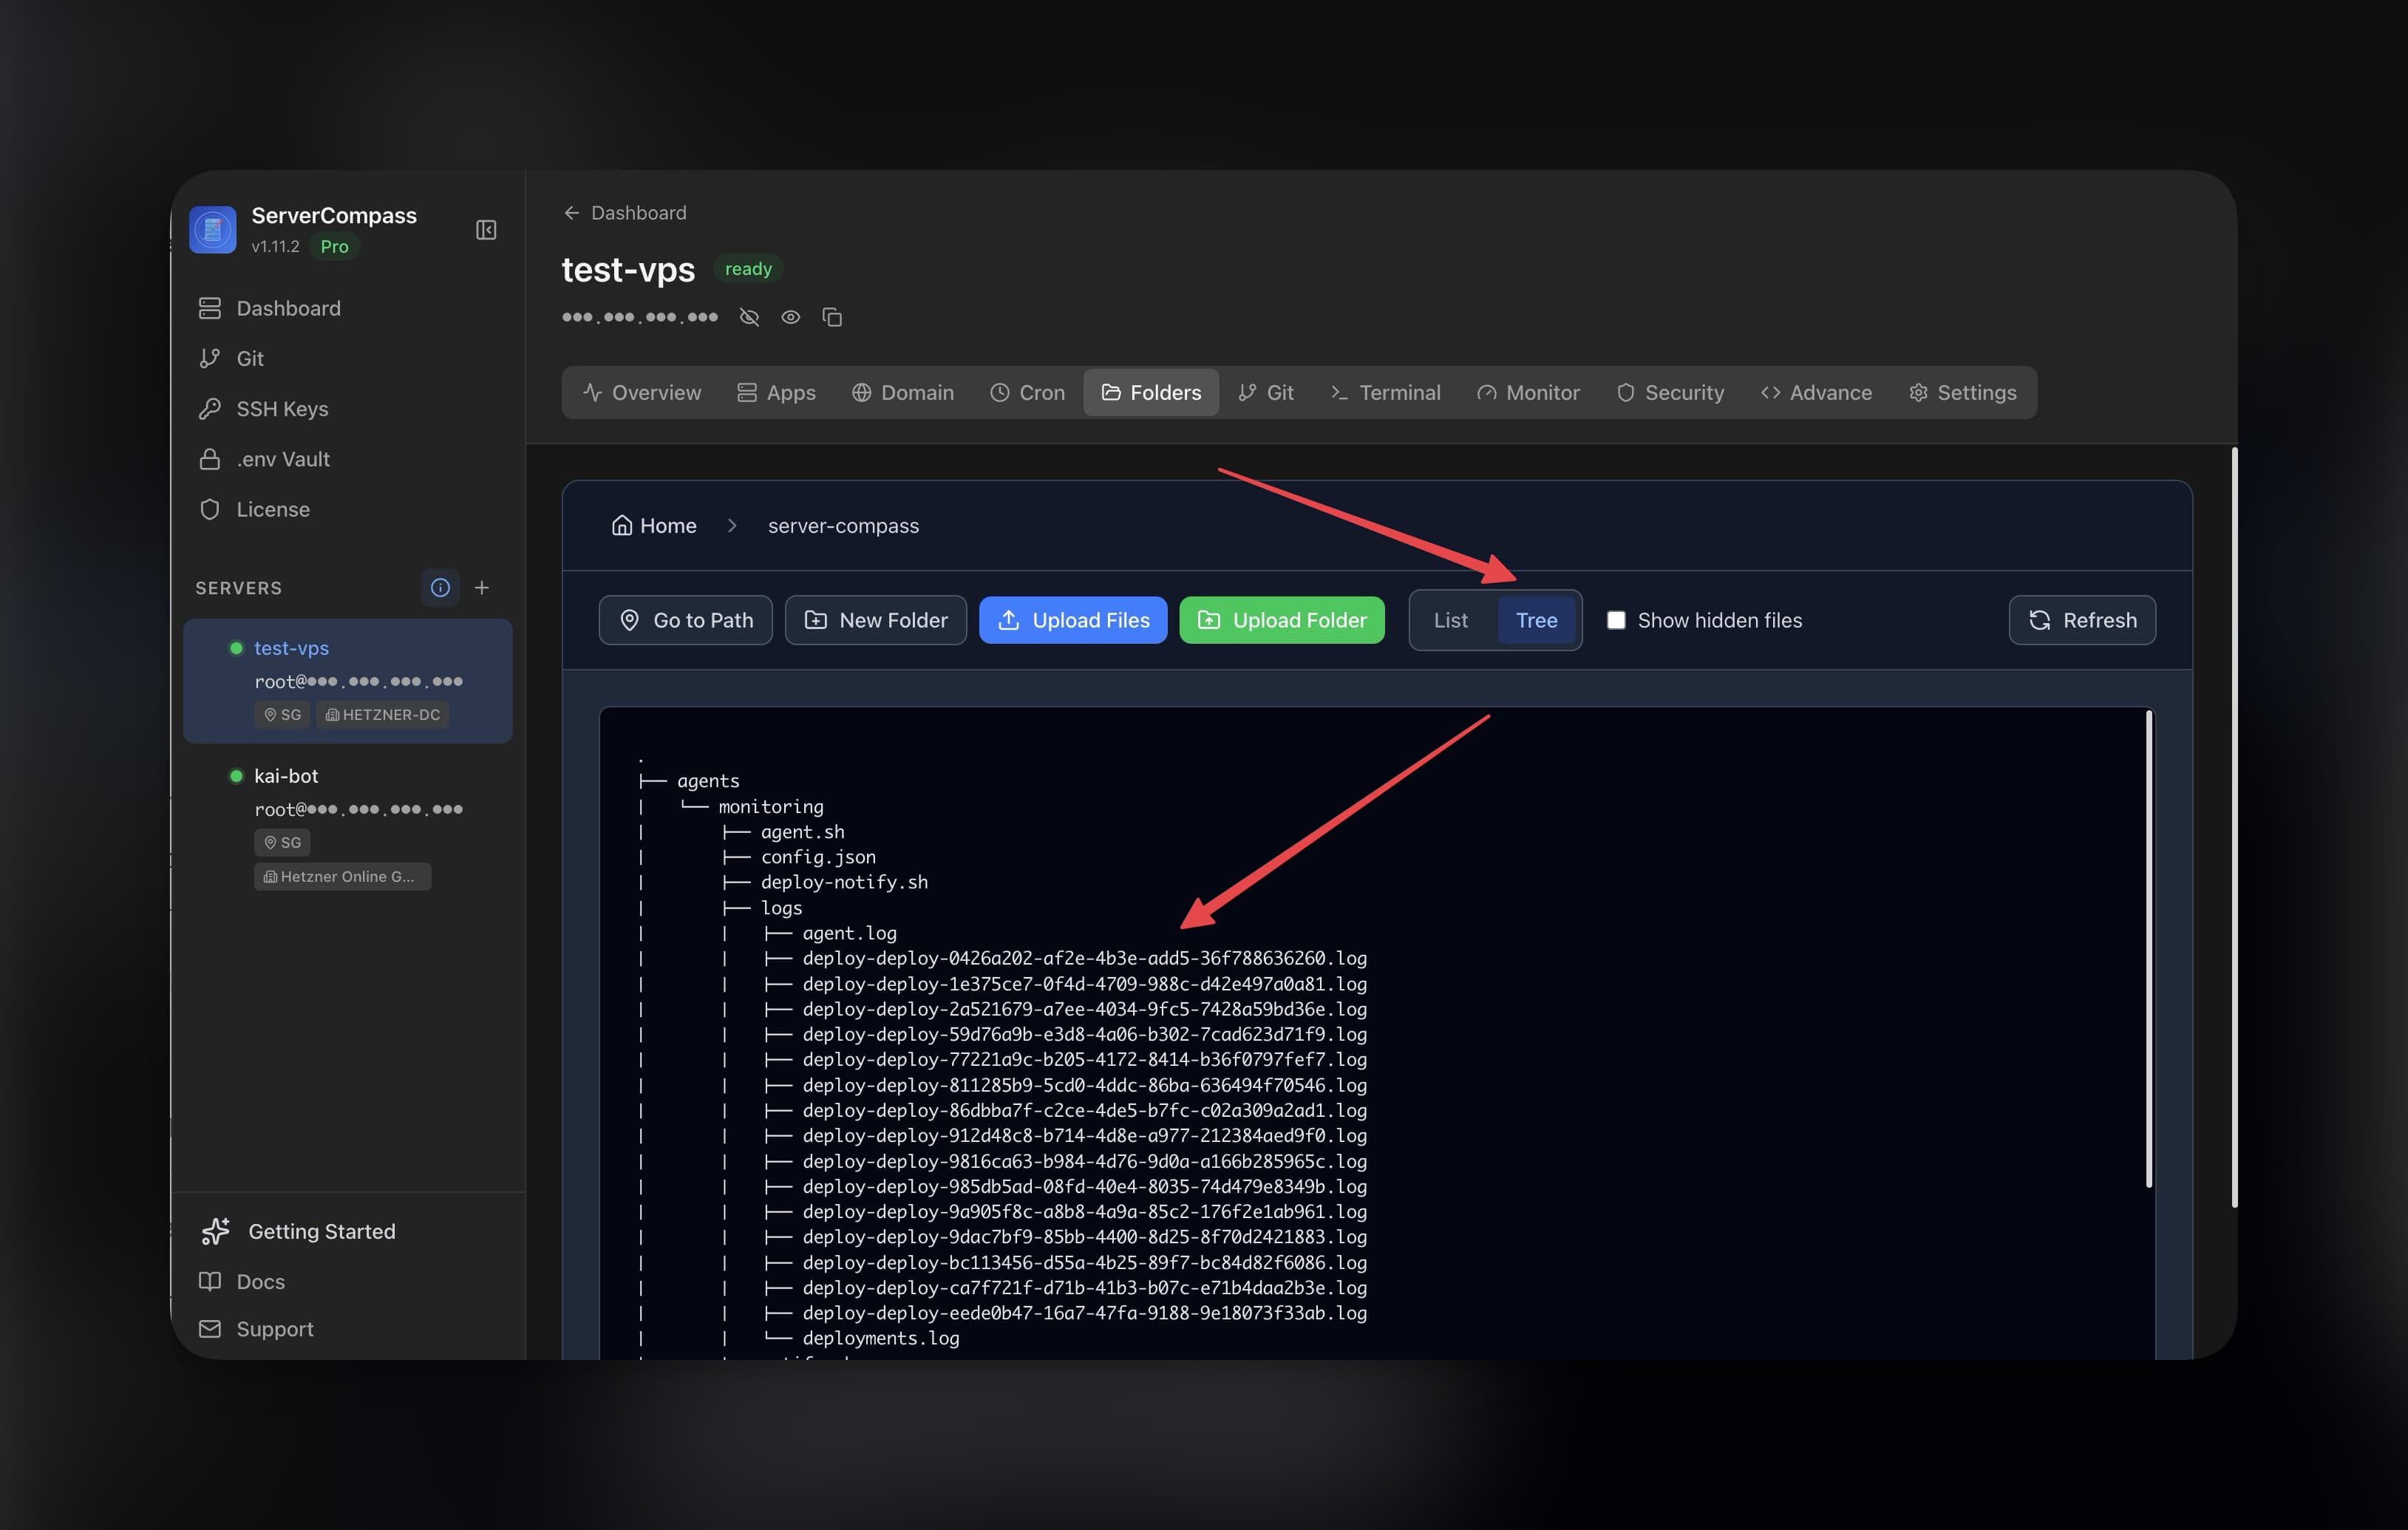The image size is (2408, 1530).
Task: Click Upload Folder button
Action: (x=1282, y=620)
